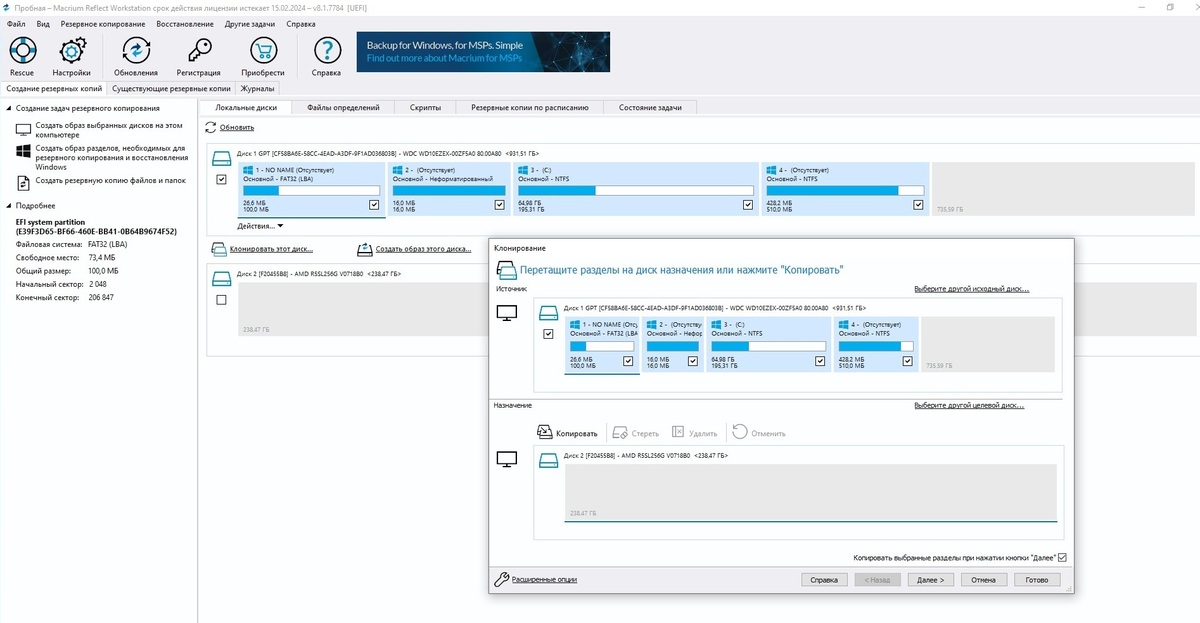
Task: Open the Файлы определений tab
Action: tap(343, 107)
